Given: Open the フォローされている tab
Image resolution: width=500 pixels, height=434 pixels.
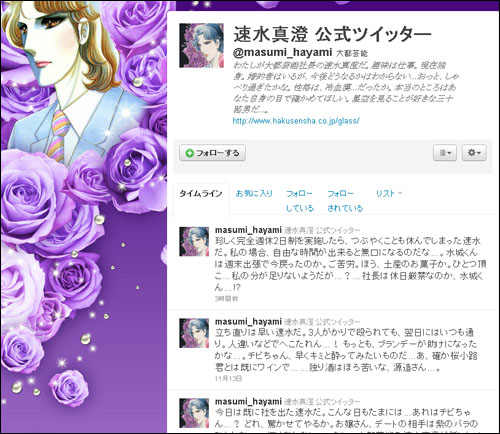Looking at the screenshot, I should (345, 201).
